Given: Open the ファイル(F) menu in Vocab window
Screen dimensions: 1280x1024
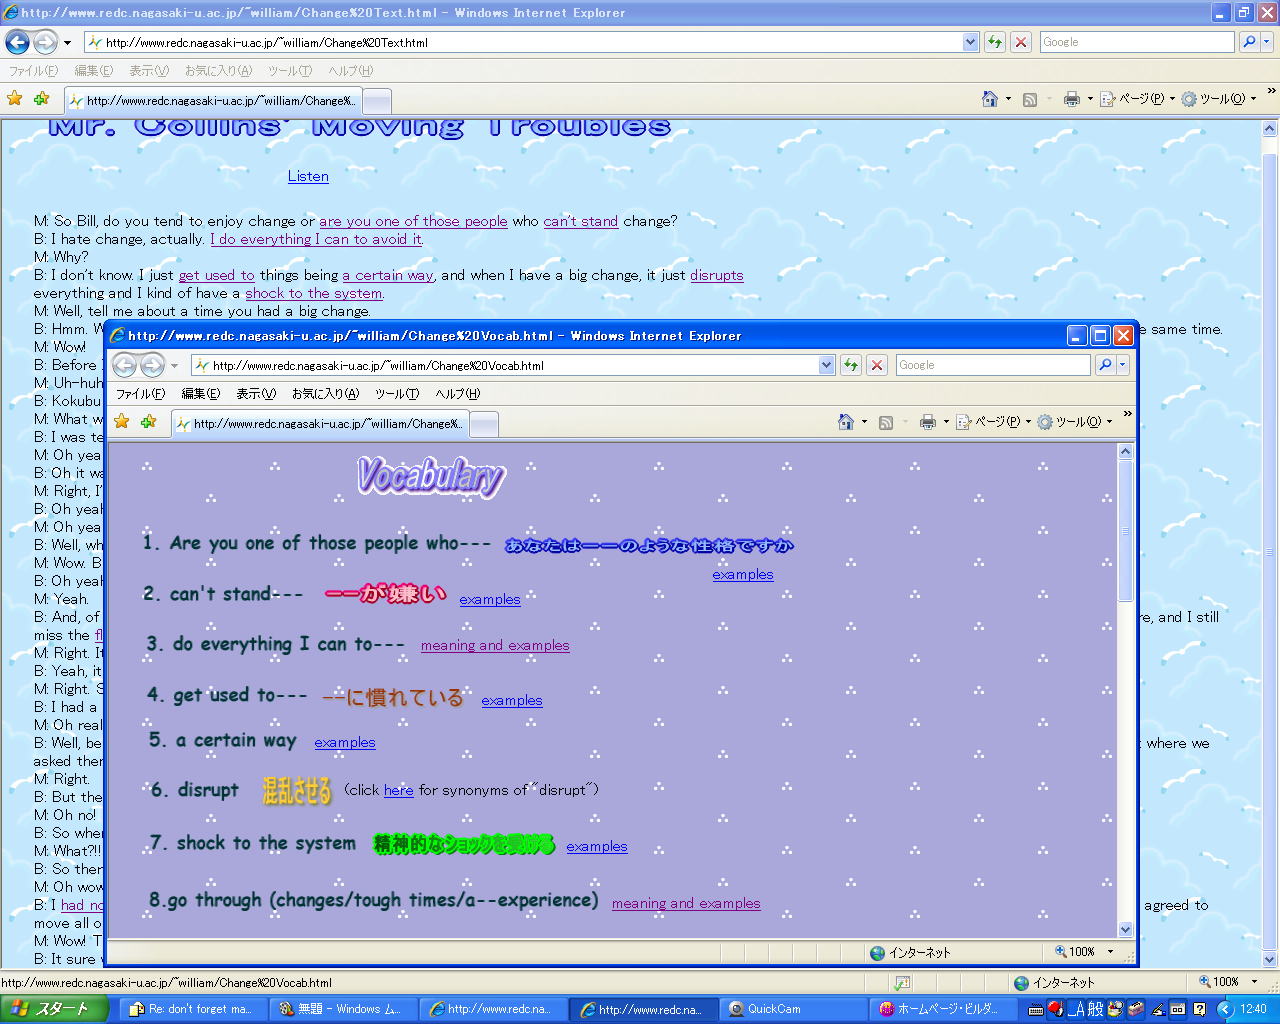Looking at the screenshot, I should click(x=140, y=394).
